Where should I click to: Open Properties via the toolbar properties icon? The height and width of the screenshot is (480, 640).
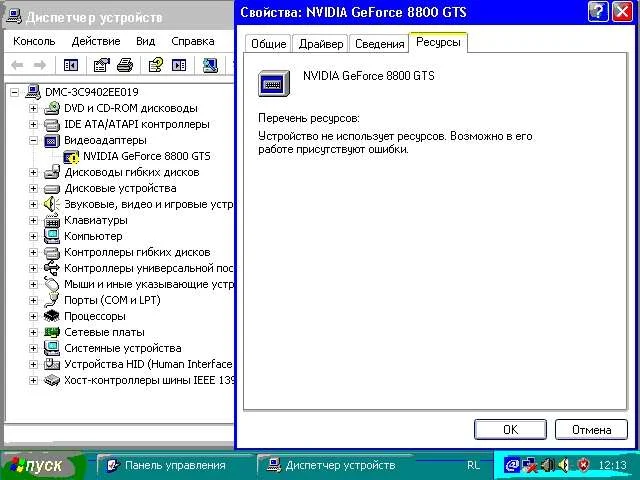click(x=102, y=65)
